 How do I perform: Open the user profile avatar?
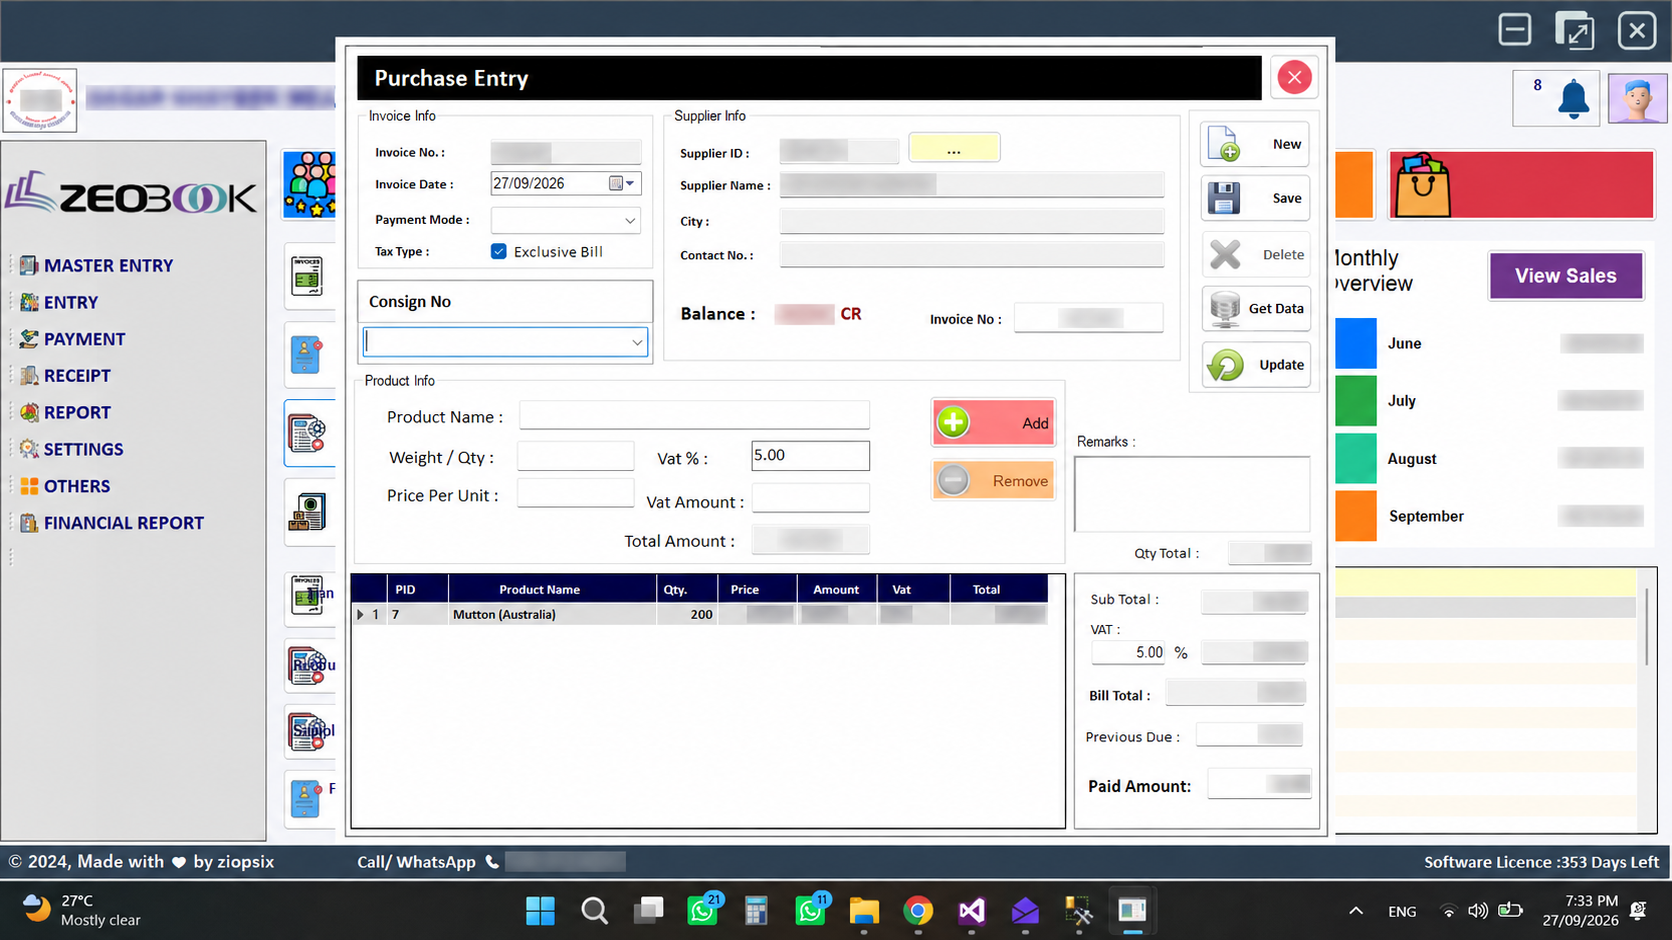(1637, 99)
